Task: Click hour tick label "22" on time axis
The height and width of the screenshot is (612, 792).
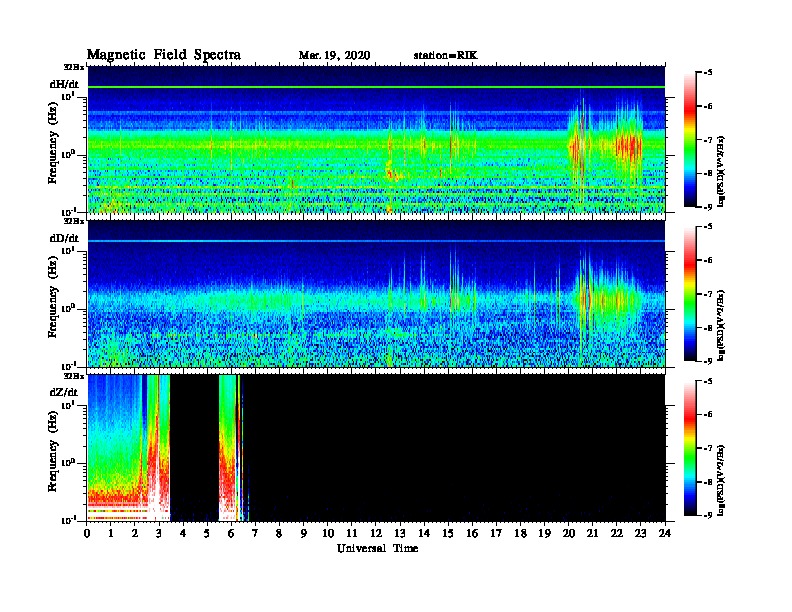Action: click(x=617, y=533)
